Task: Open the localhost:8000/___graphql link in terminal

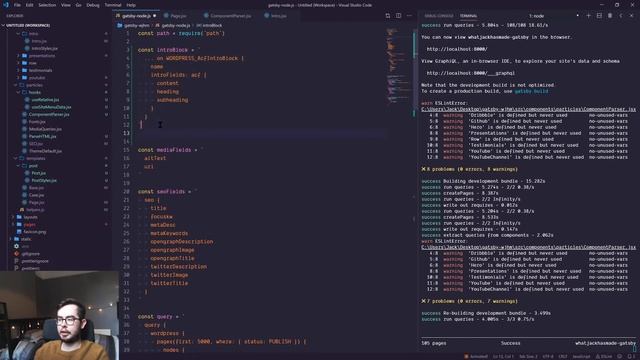Action: click(x=471, y=73)
